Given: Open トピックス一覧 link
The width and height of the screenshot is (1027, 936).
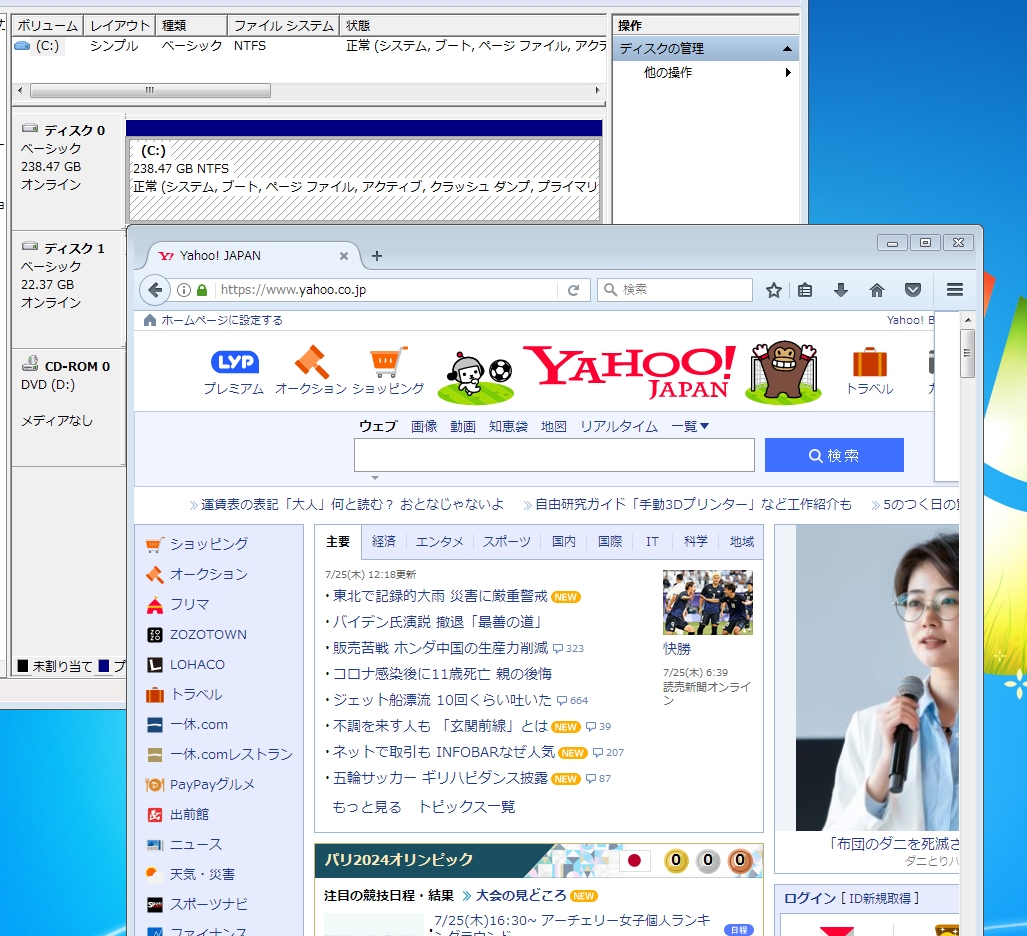Looking at the screenshot, I should (x=466, y=807).
